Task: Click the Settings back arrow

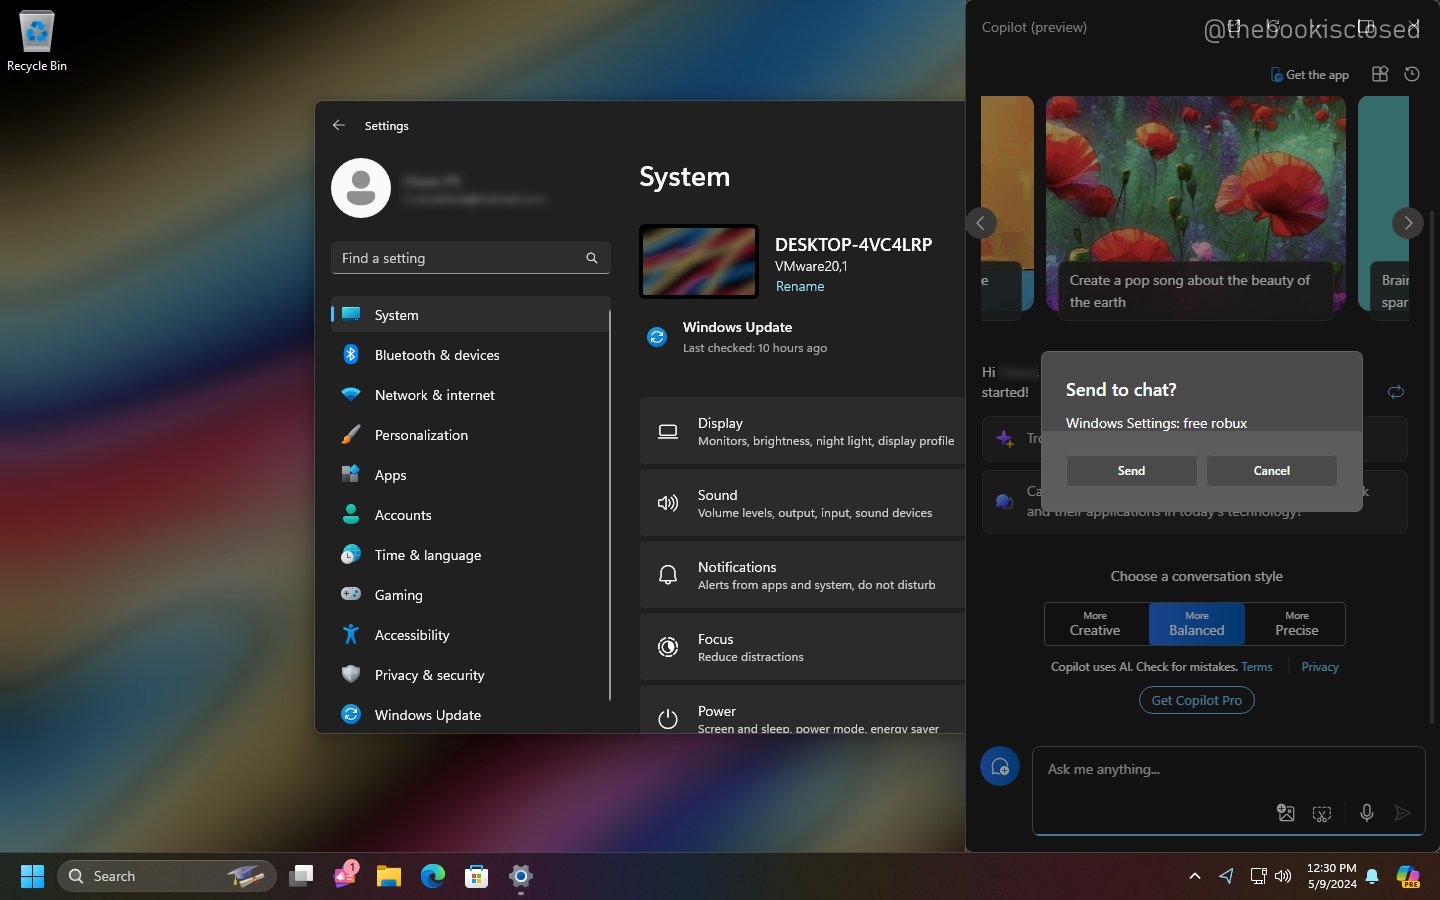Action: pyautogui.click(x=339, y=125)
